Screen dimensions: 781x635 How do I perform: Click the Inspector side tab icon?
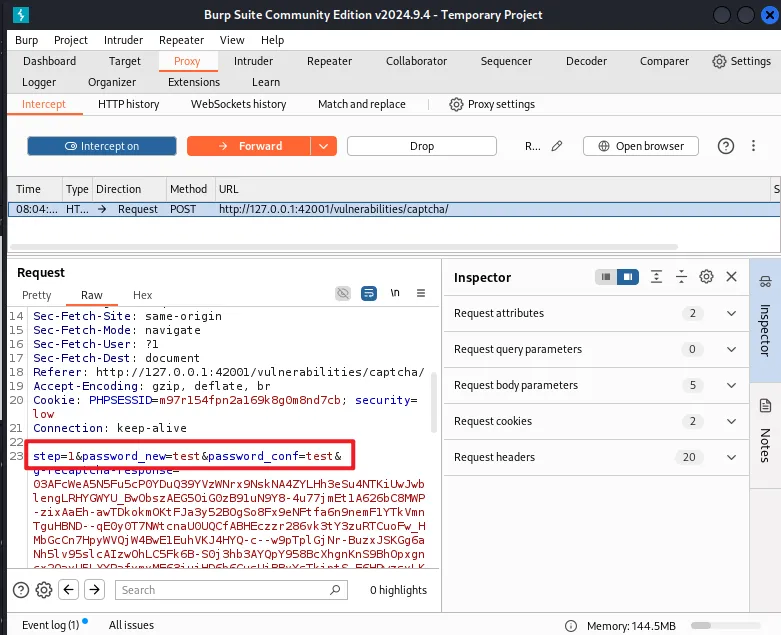point(765,282)
